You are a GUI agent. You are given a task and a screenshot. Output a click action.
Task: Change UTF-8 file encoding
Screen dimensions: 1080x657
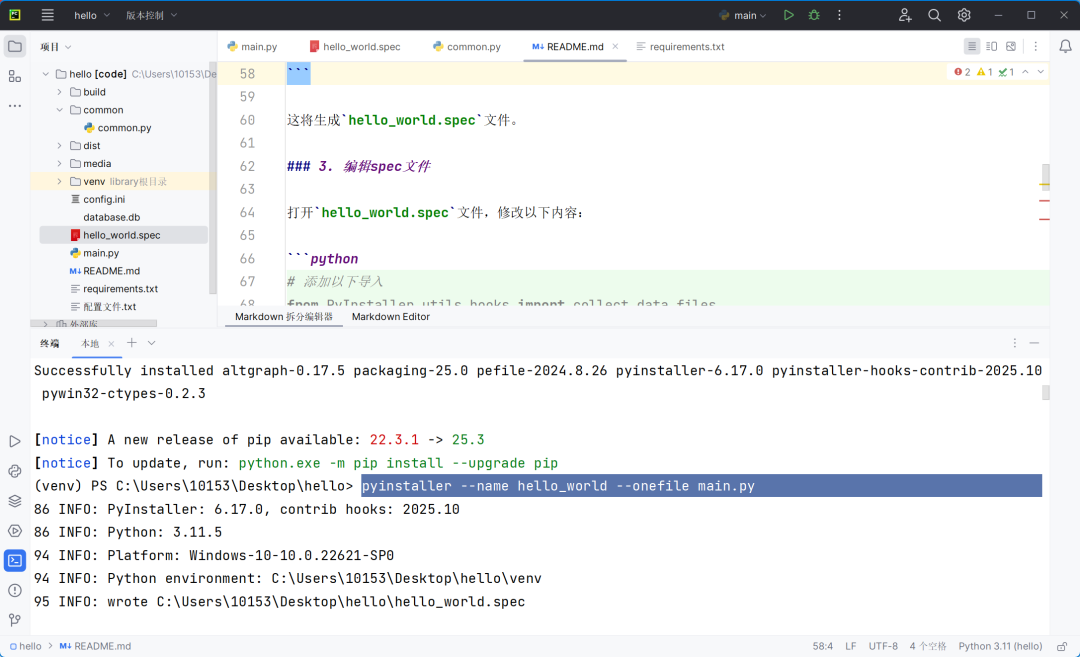883,646
